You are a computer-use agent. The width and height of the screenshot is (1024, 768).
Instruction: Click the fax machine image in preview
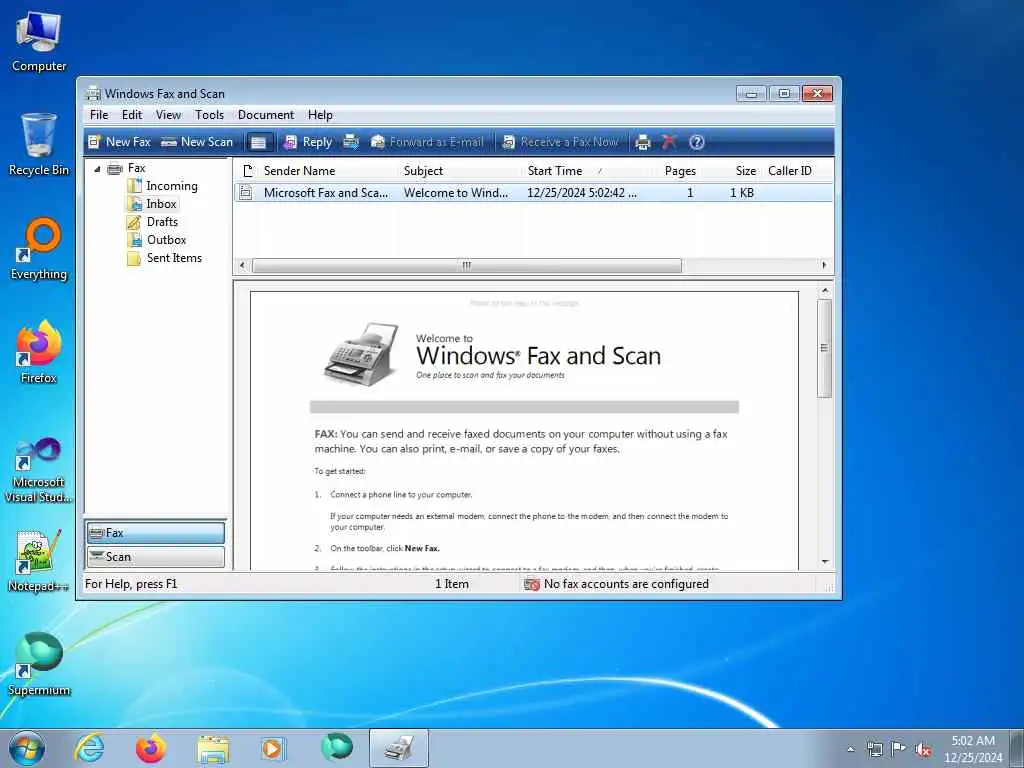[362, 354]
